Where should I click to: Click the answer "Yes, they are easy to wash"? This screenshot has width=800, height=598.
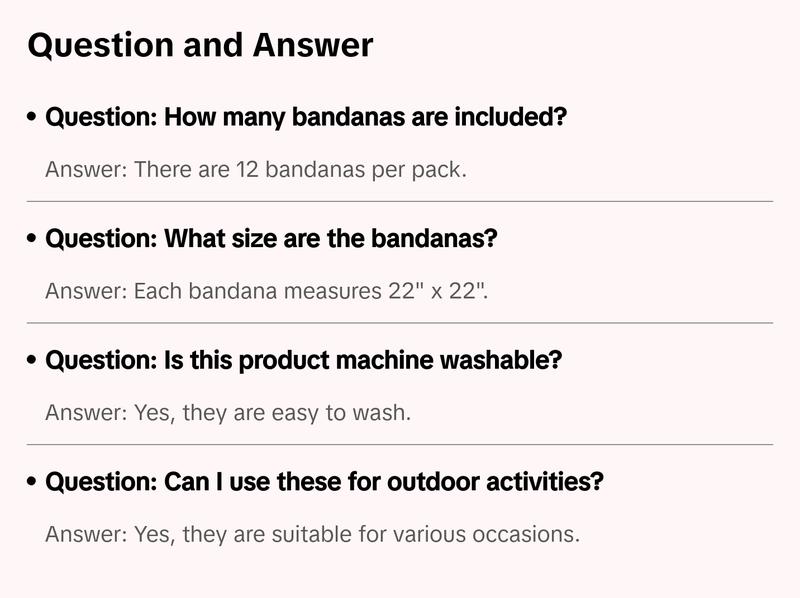click(x=228, y=413)
